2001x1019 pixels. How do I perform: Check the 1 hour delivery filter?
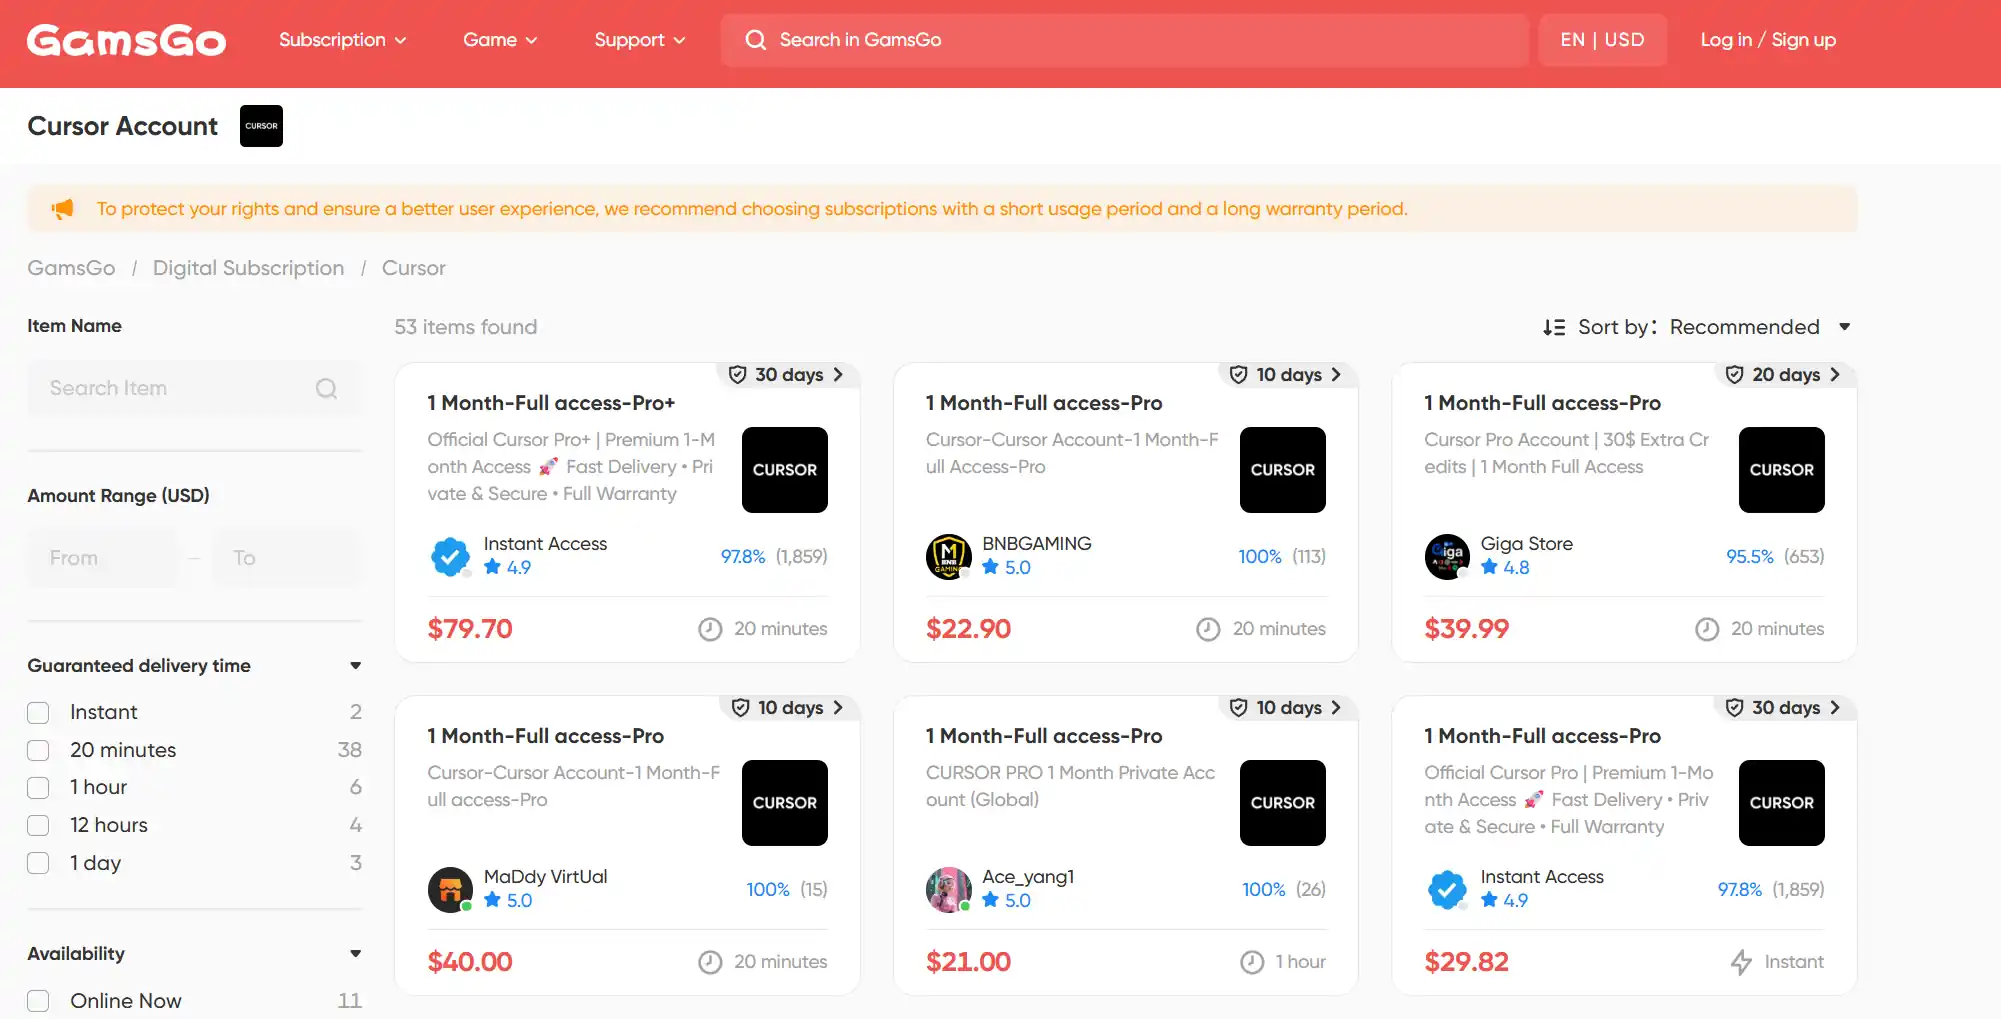pyautogui.click(x=38, y=788)
